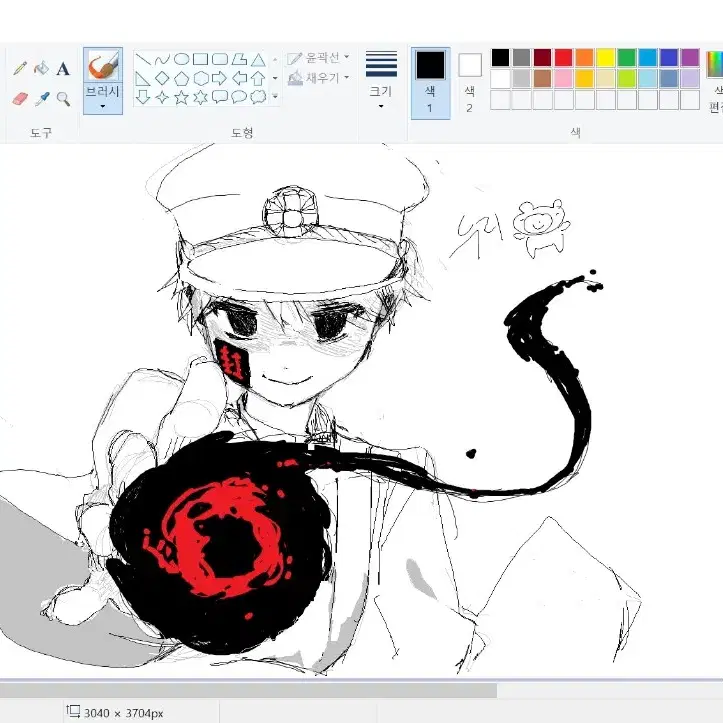Pick the dark red color swatch
This screenshot has width=723, height=723.
pyautogui.click(x=543, y=58)
